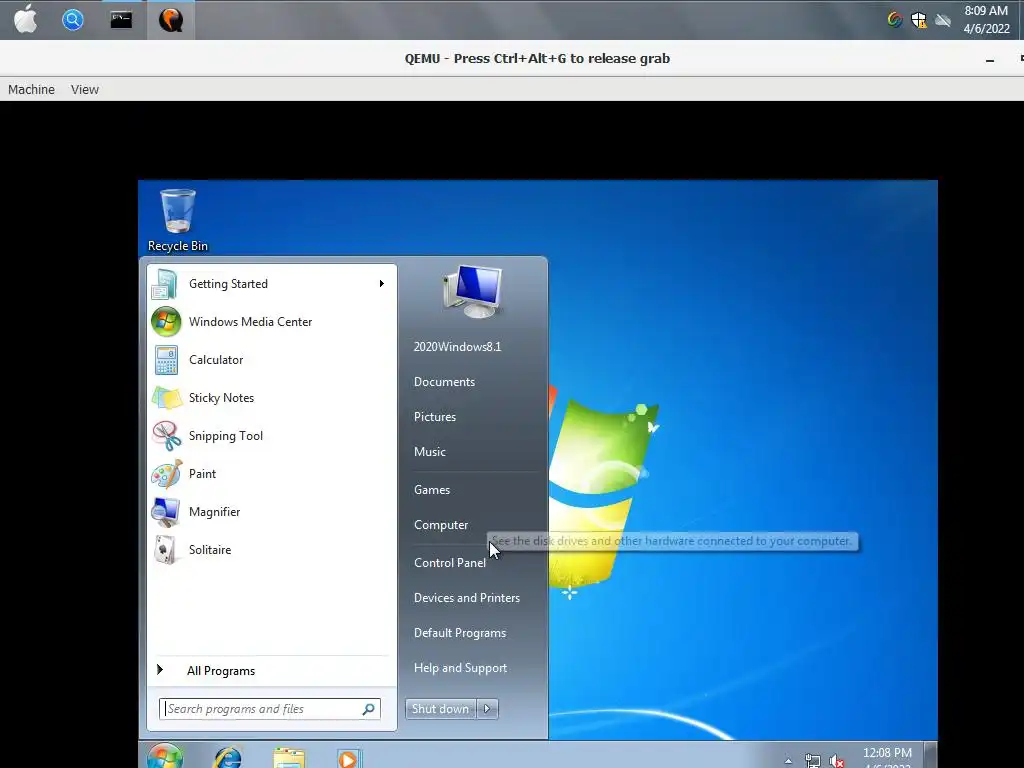Start Solitaire via its card icon
The height and width of the screenshot is (768, 1024).
click(166, 549)
